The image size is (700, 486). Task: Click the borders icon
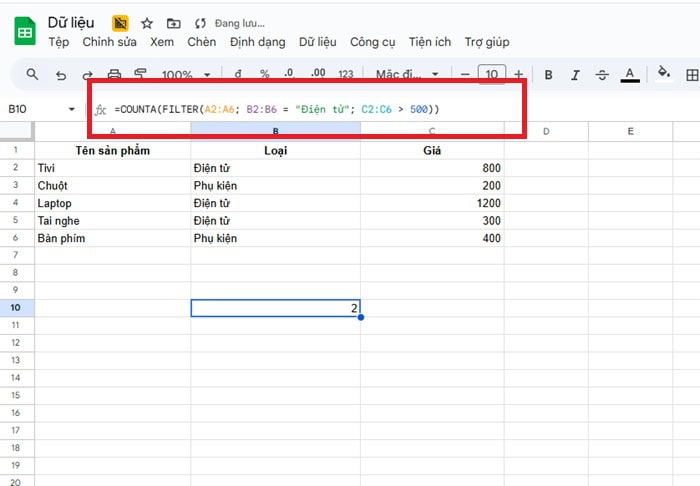(692, 75)
